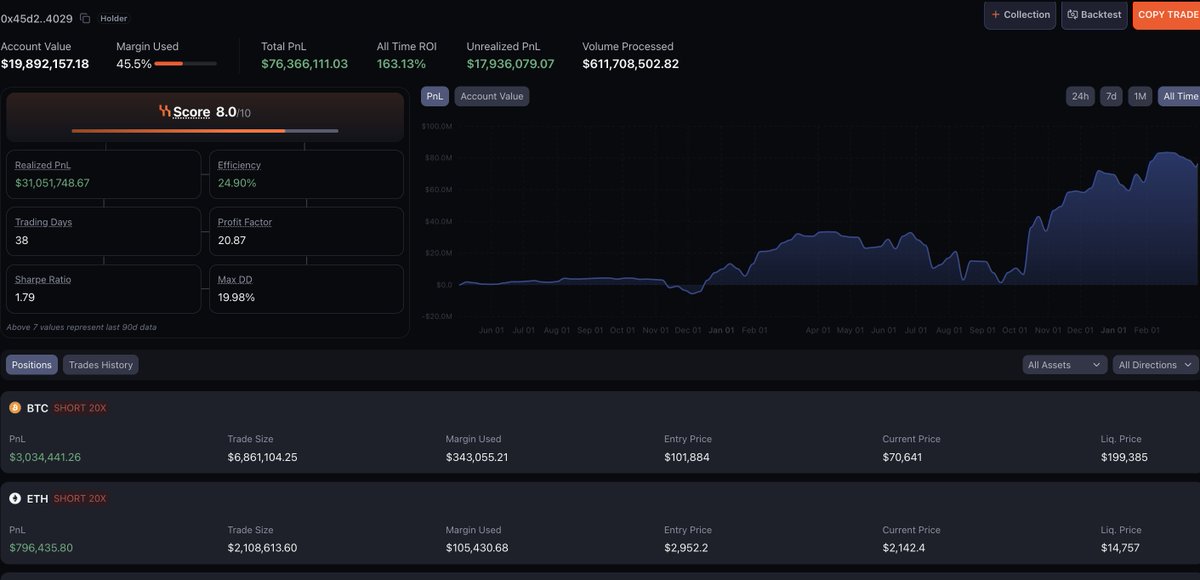Screen dimensions: 1200x580
Task: Switch chart to Account Value view
Action: pos(492,96)
